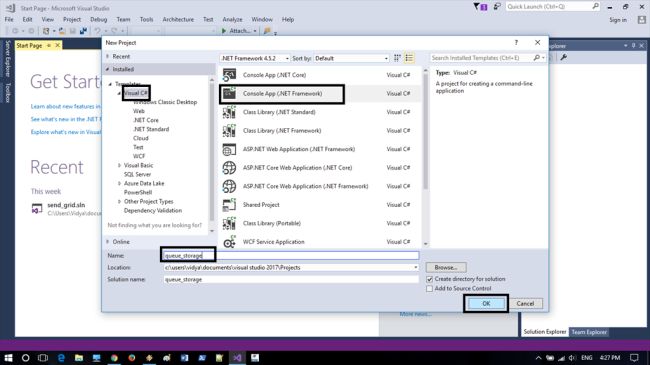Click the Solution Explorer wrench properties icon
Screen dimensions: 650x365
click(x=563, y=58)
